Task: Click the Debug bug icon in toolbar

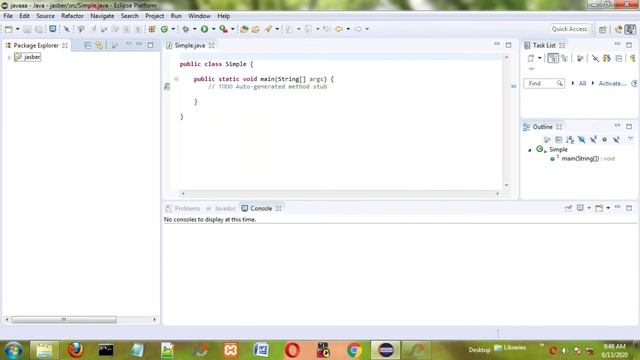Action: click(x=186, y=29)
